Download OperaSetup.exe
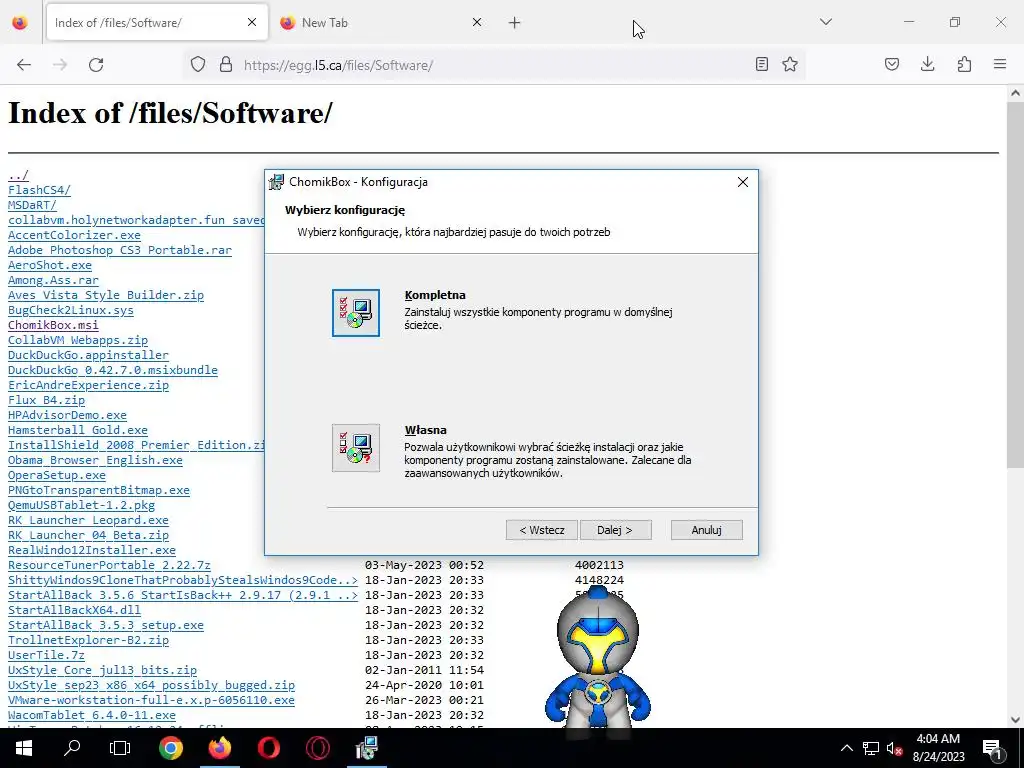 (x=57, y=475)
